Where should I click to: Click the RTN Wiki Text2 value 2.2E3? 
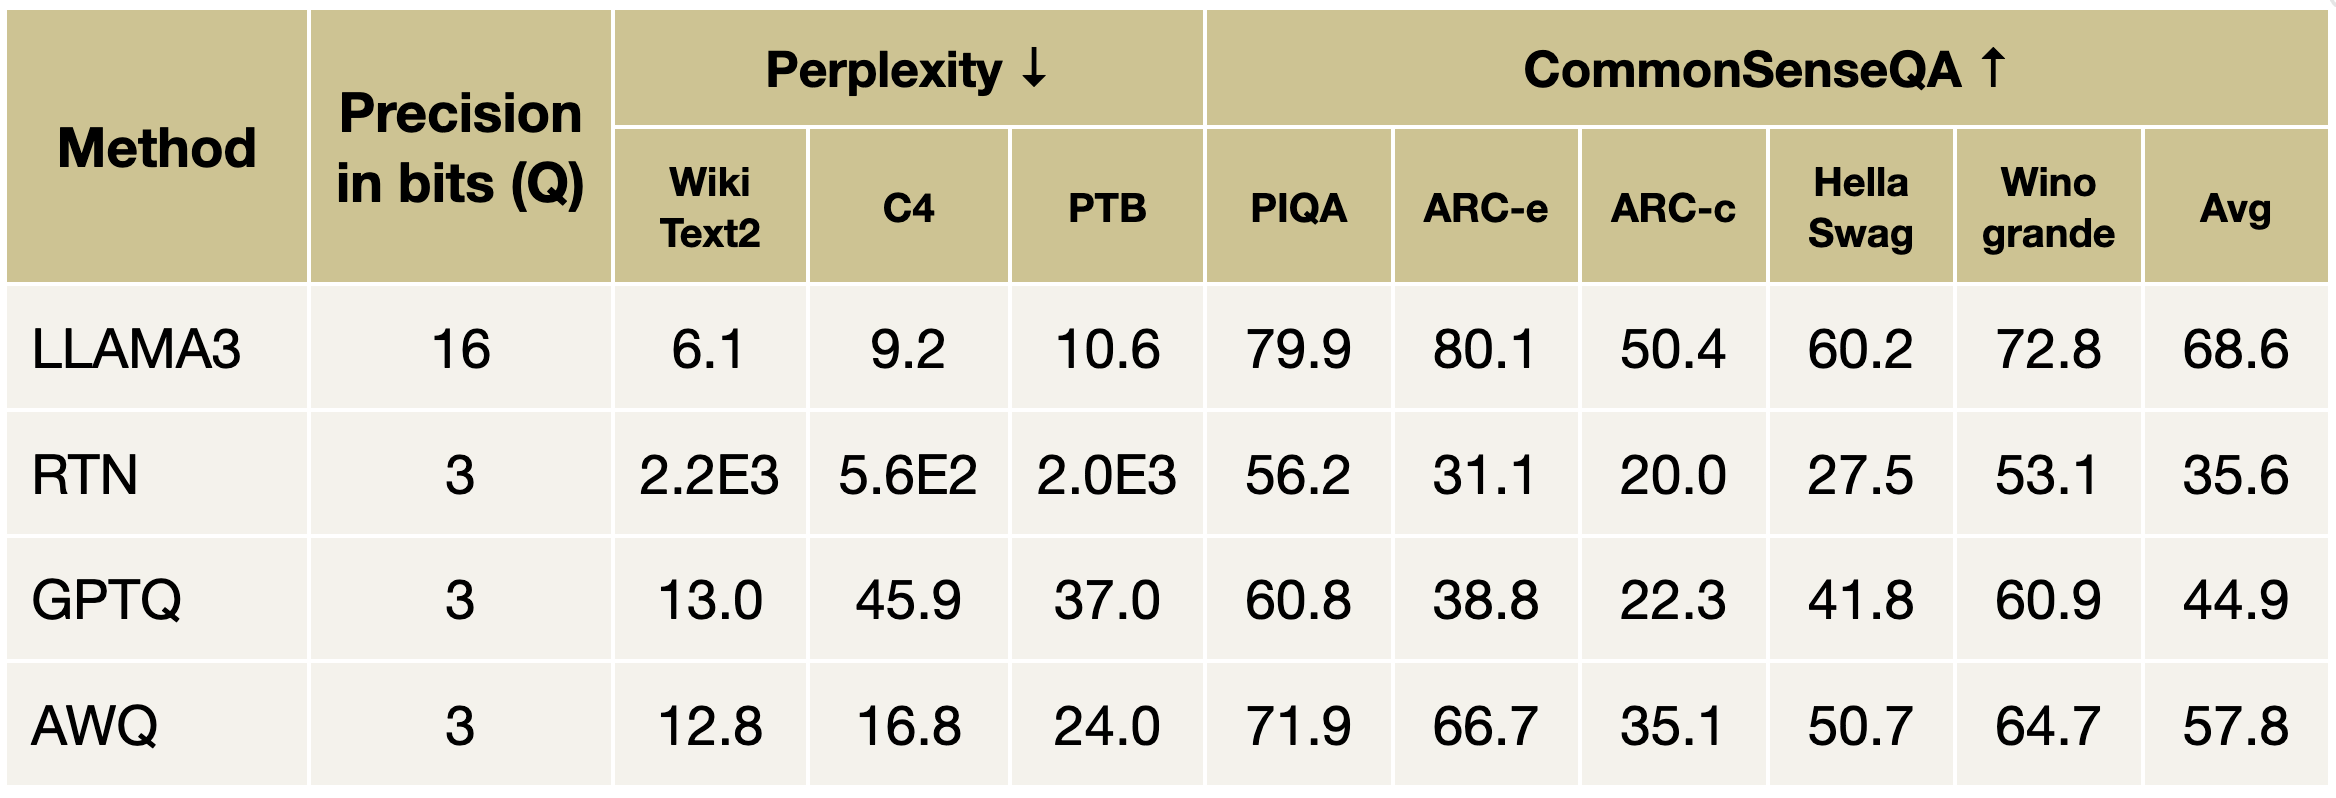[709, 475]
